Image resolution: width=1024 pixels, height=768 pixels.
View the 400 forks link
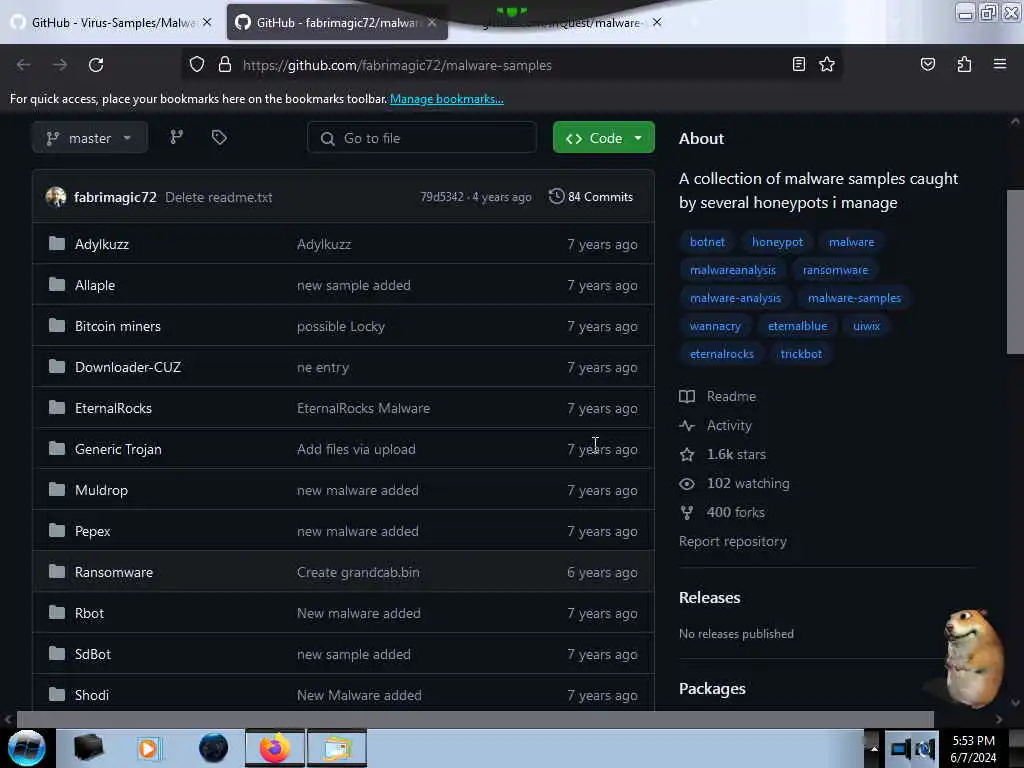(x=722, y=513)
